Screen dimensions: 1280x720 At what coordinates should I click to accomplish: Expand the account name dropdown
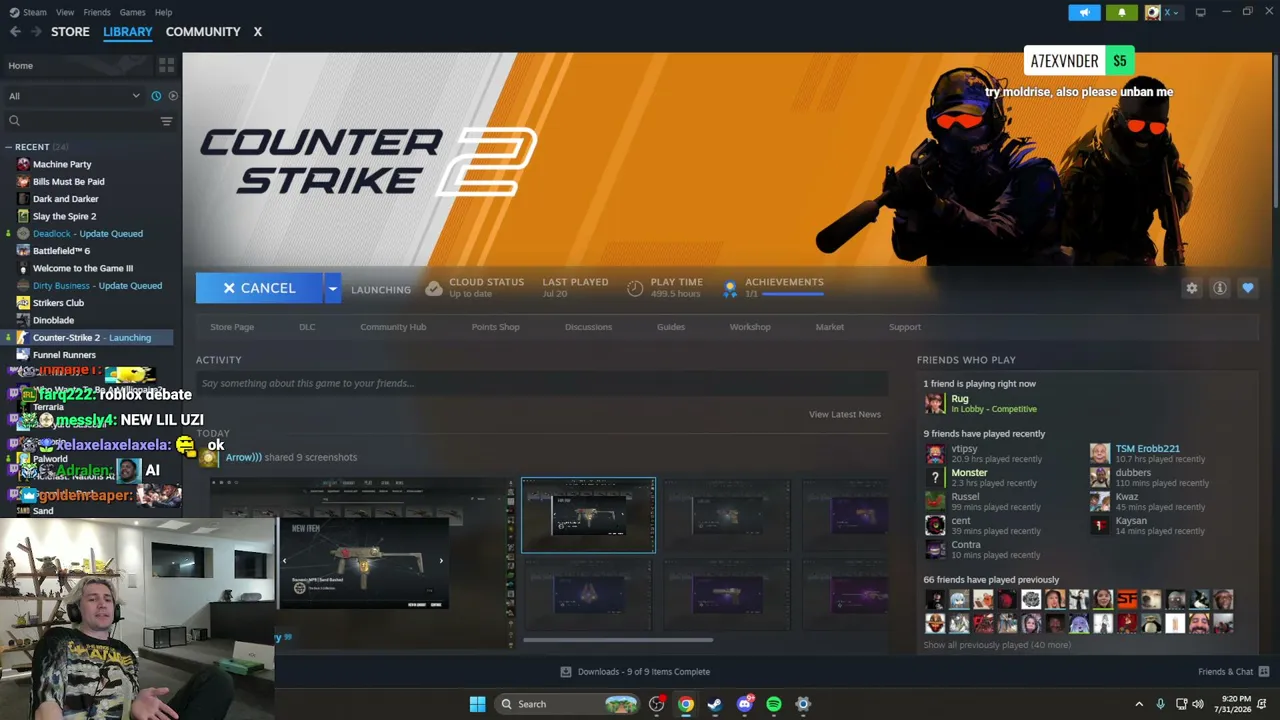(1172, 12)
